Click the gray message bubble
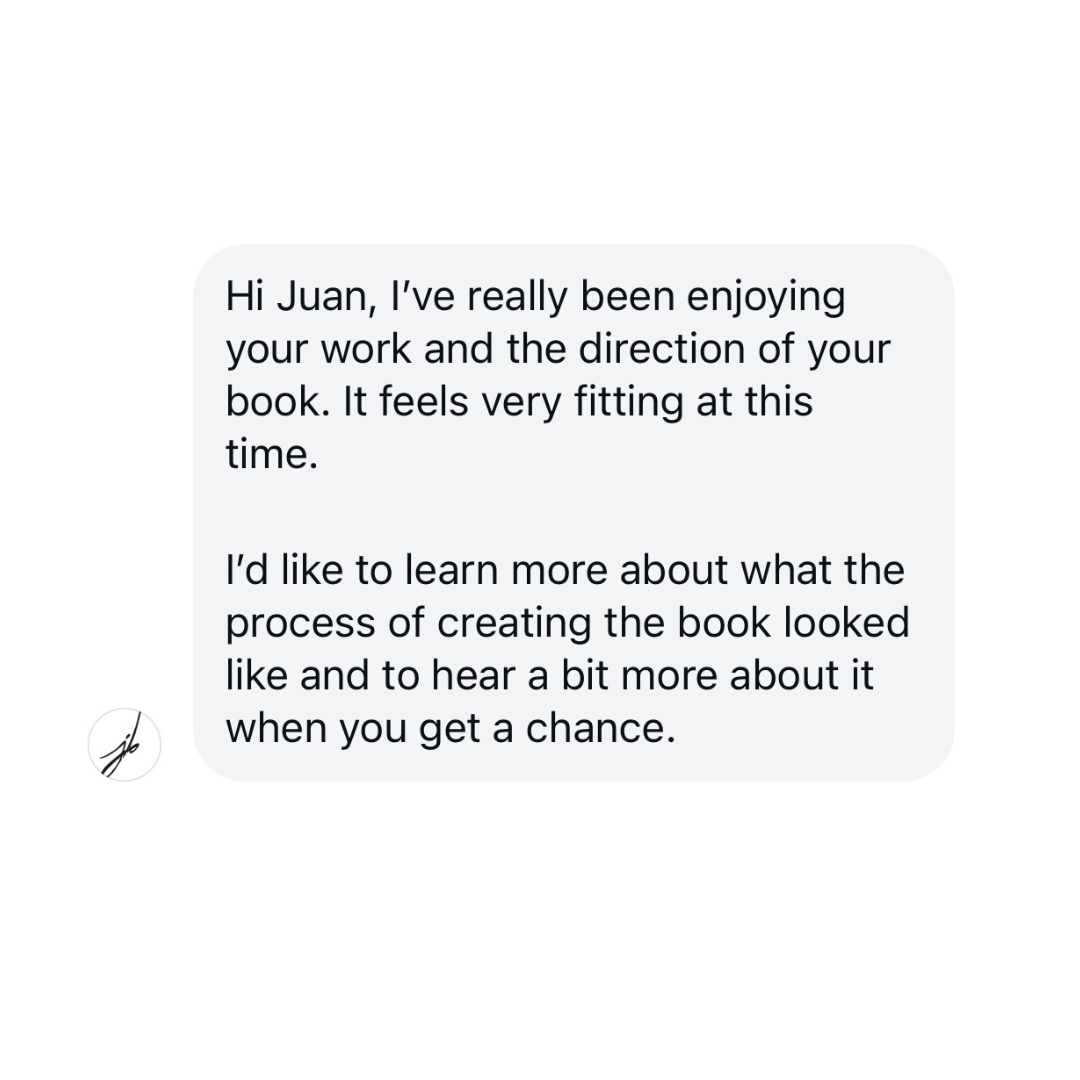 pos(574,512)
